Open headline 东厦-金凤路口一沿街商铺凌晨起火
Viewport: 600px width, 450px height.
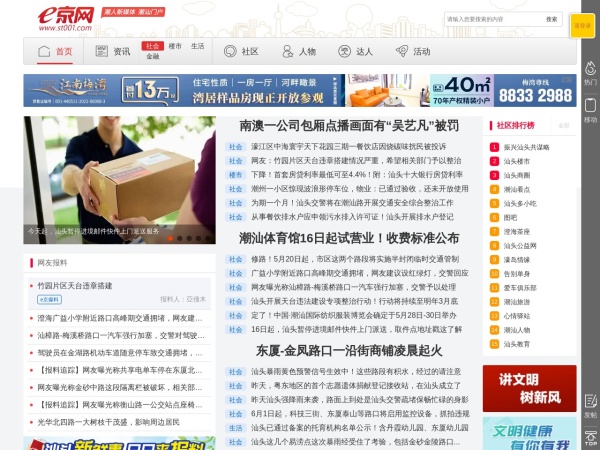pyautogui.click(x=349, y=351)
